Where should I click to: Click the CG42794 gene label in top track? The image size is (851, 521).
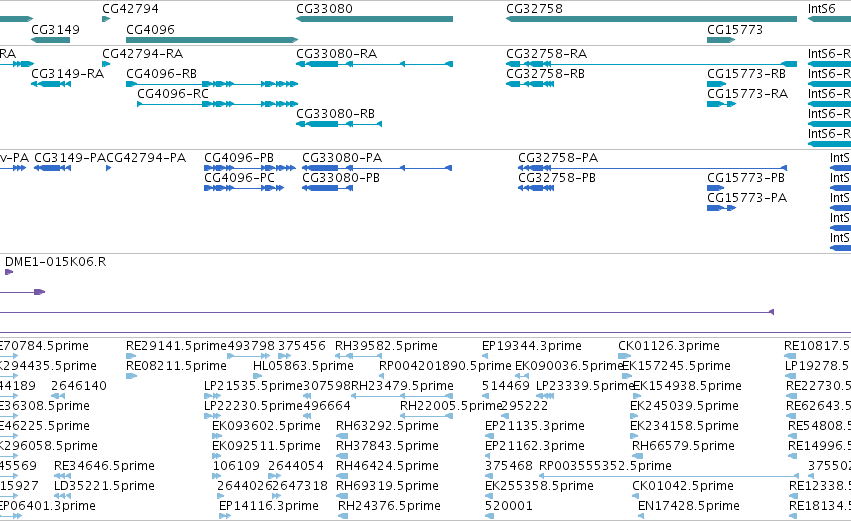pos(130,9)
